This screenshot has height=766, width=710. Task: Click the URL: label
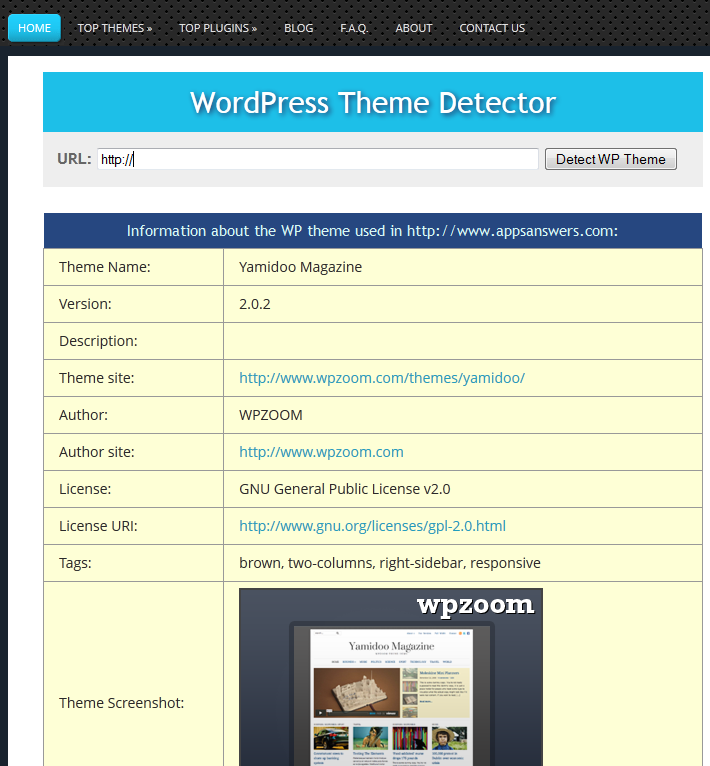[74, 159]
